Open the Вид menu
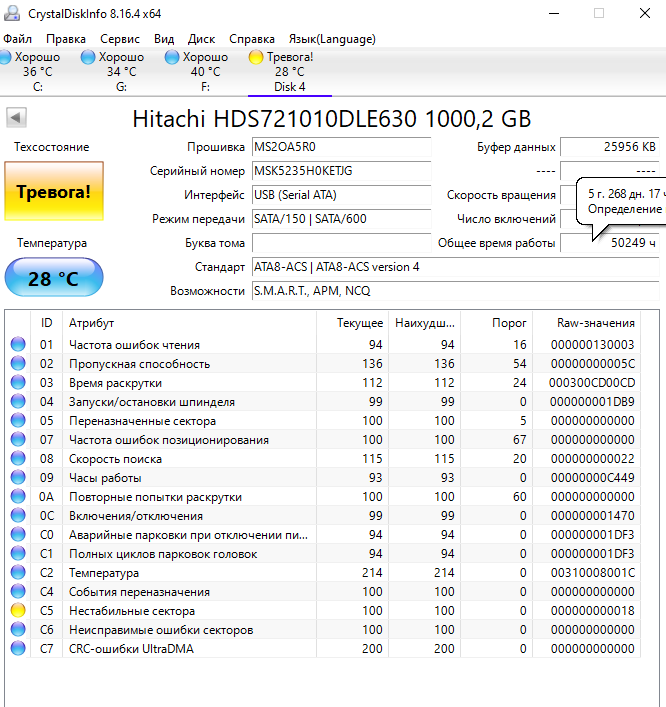 [x=164, y=39]
